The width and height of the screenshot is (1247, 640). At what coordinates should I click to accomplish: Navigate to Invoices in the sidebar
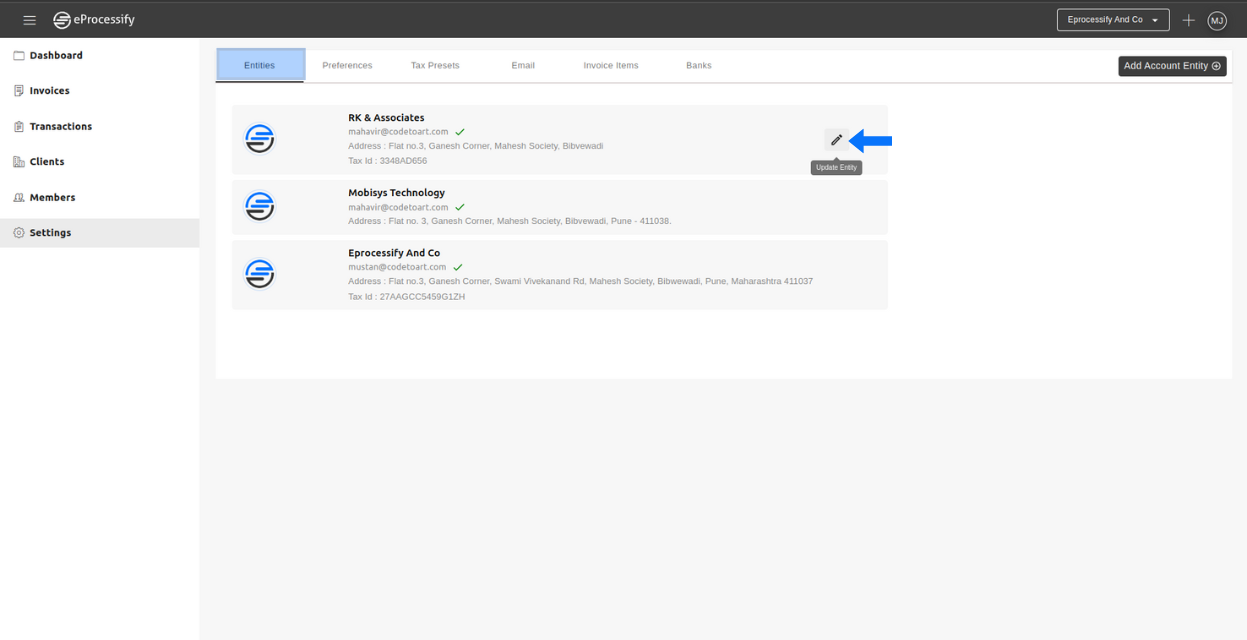pos(49,91)
